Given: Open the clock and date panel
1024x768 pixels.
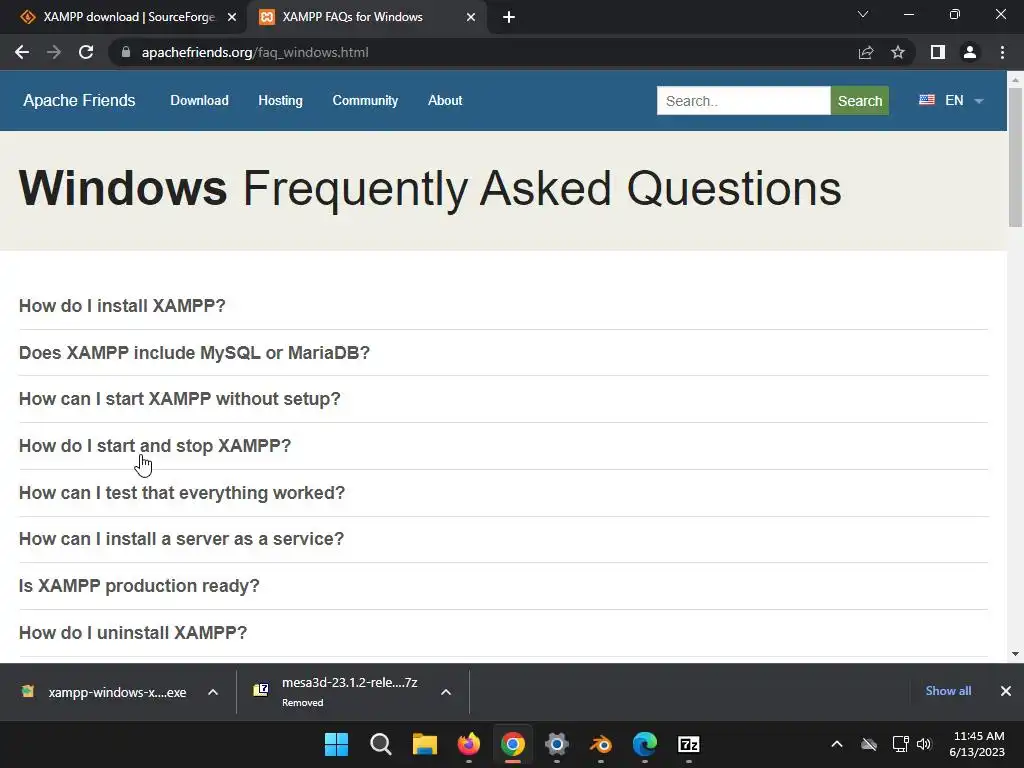Looking at the screenshot, I should (977, 744).
